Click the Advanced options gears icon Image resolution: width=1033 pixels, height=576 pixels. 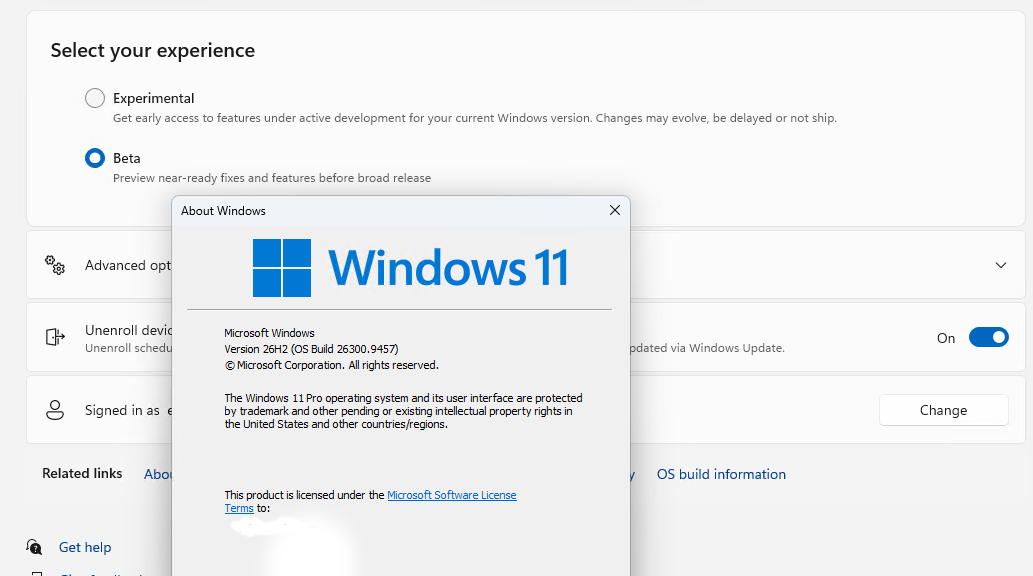coord(55,265)
